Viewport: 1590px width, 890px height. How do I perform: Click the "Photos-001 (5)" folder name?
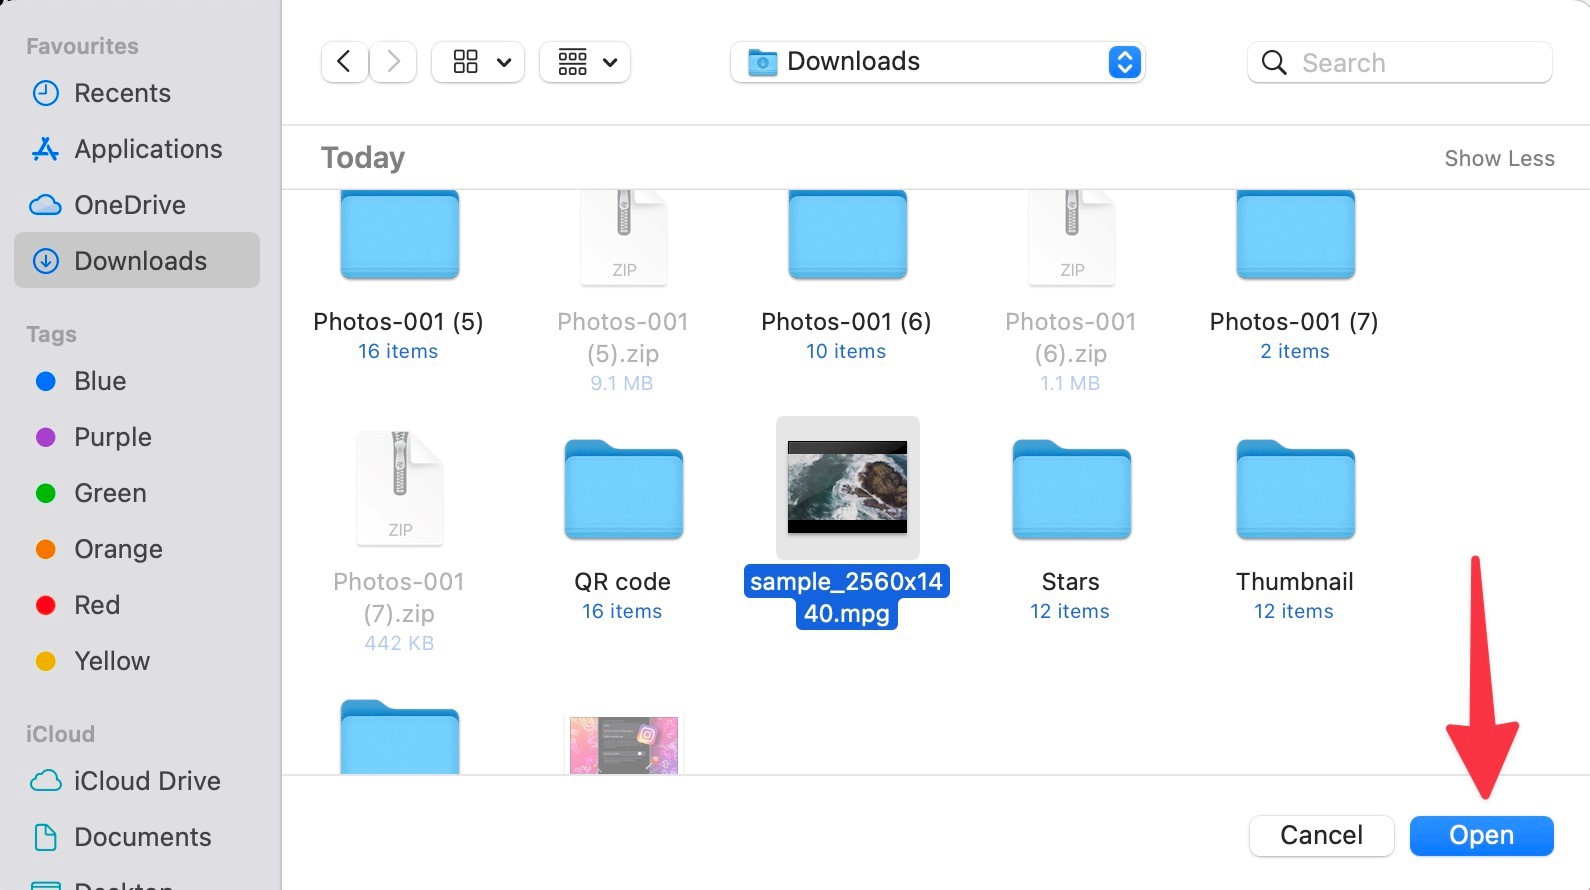pyautogui.click(x=398, y=322)
